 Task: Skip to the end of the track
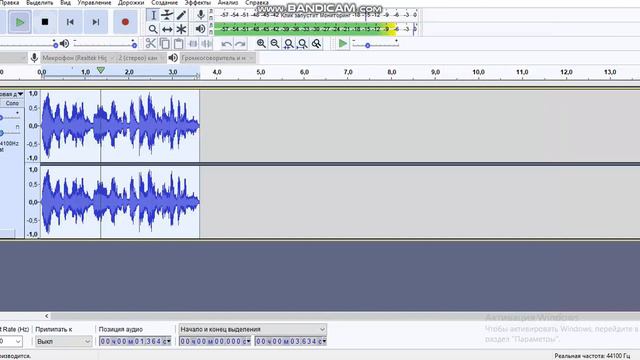click(x=96, y=22)
